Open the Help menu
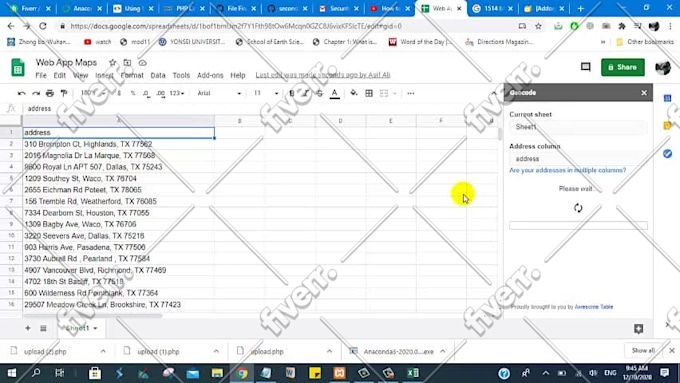Screen dimensions: 680x383 click(238, 75)
